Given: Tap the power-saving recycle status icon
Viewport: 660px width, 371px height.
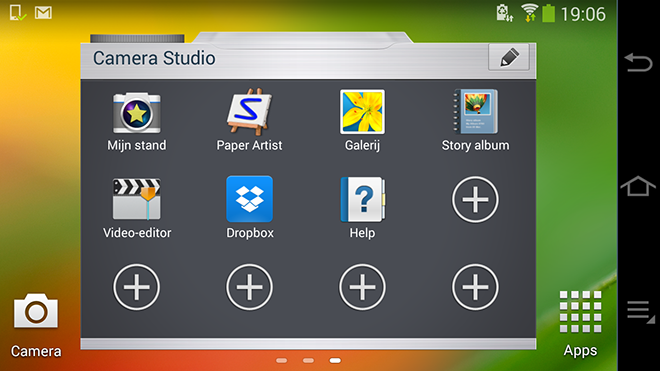Looking at the screenshot, I should pyautogui.click(x=505, y=13).
